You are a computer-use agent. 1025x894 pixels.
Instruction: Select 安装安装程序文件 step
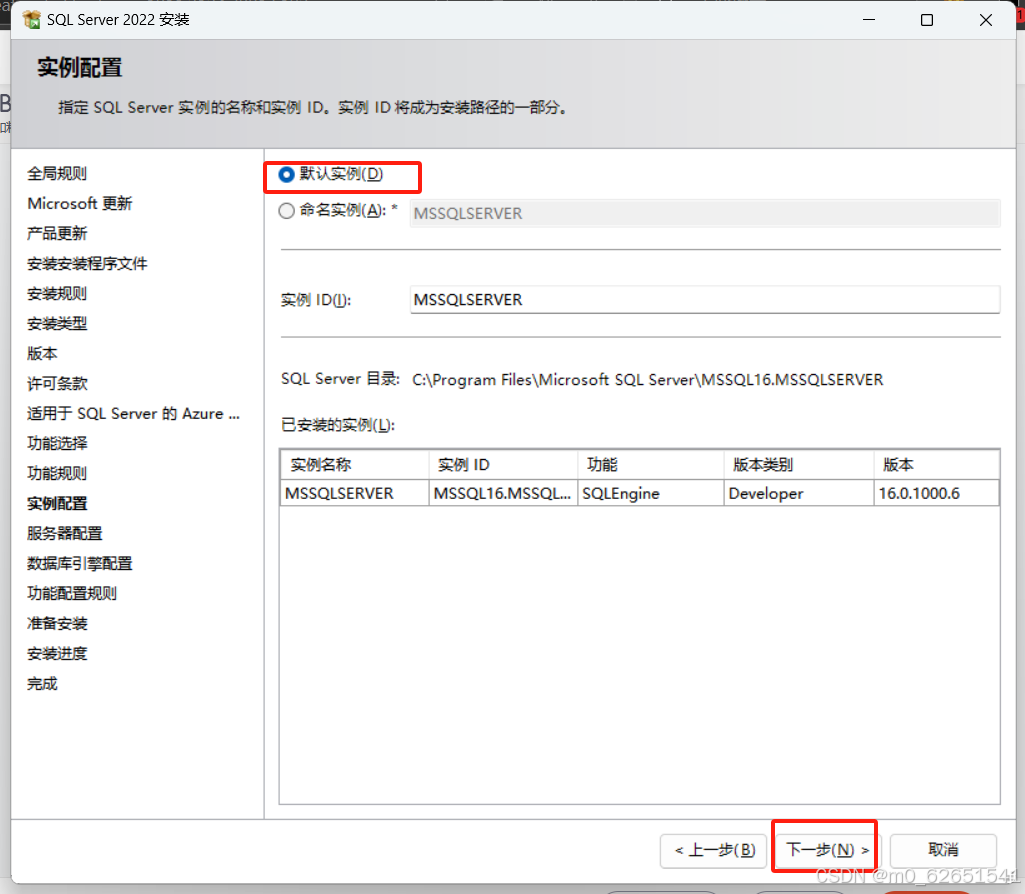87,263
